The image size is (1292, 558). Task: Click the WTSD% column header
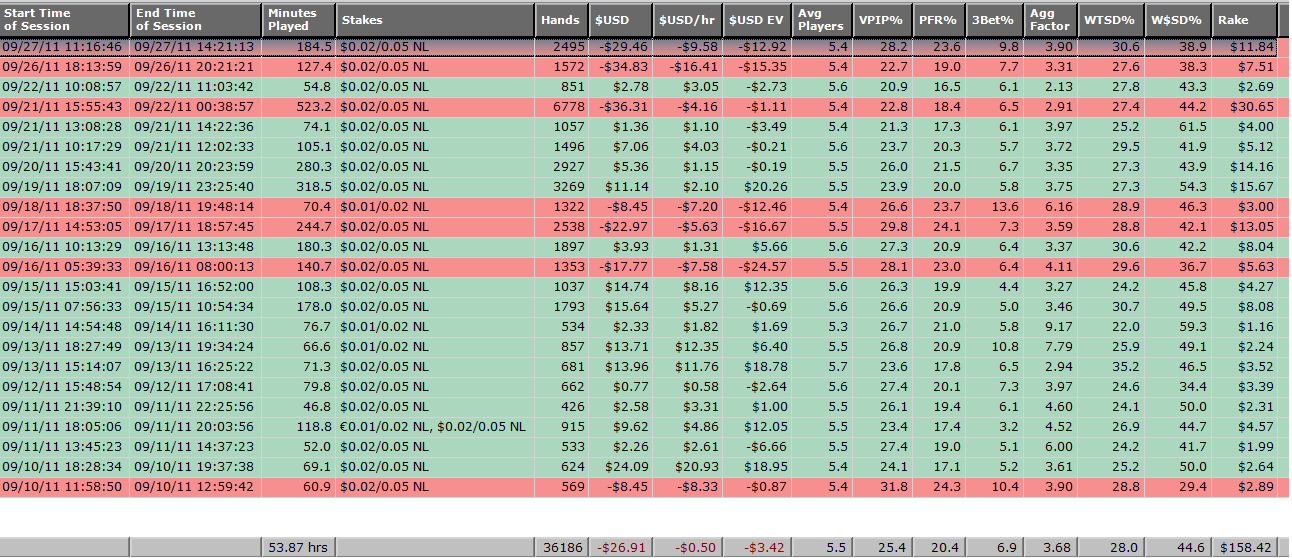point(1111,19)
